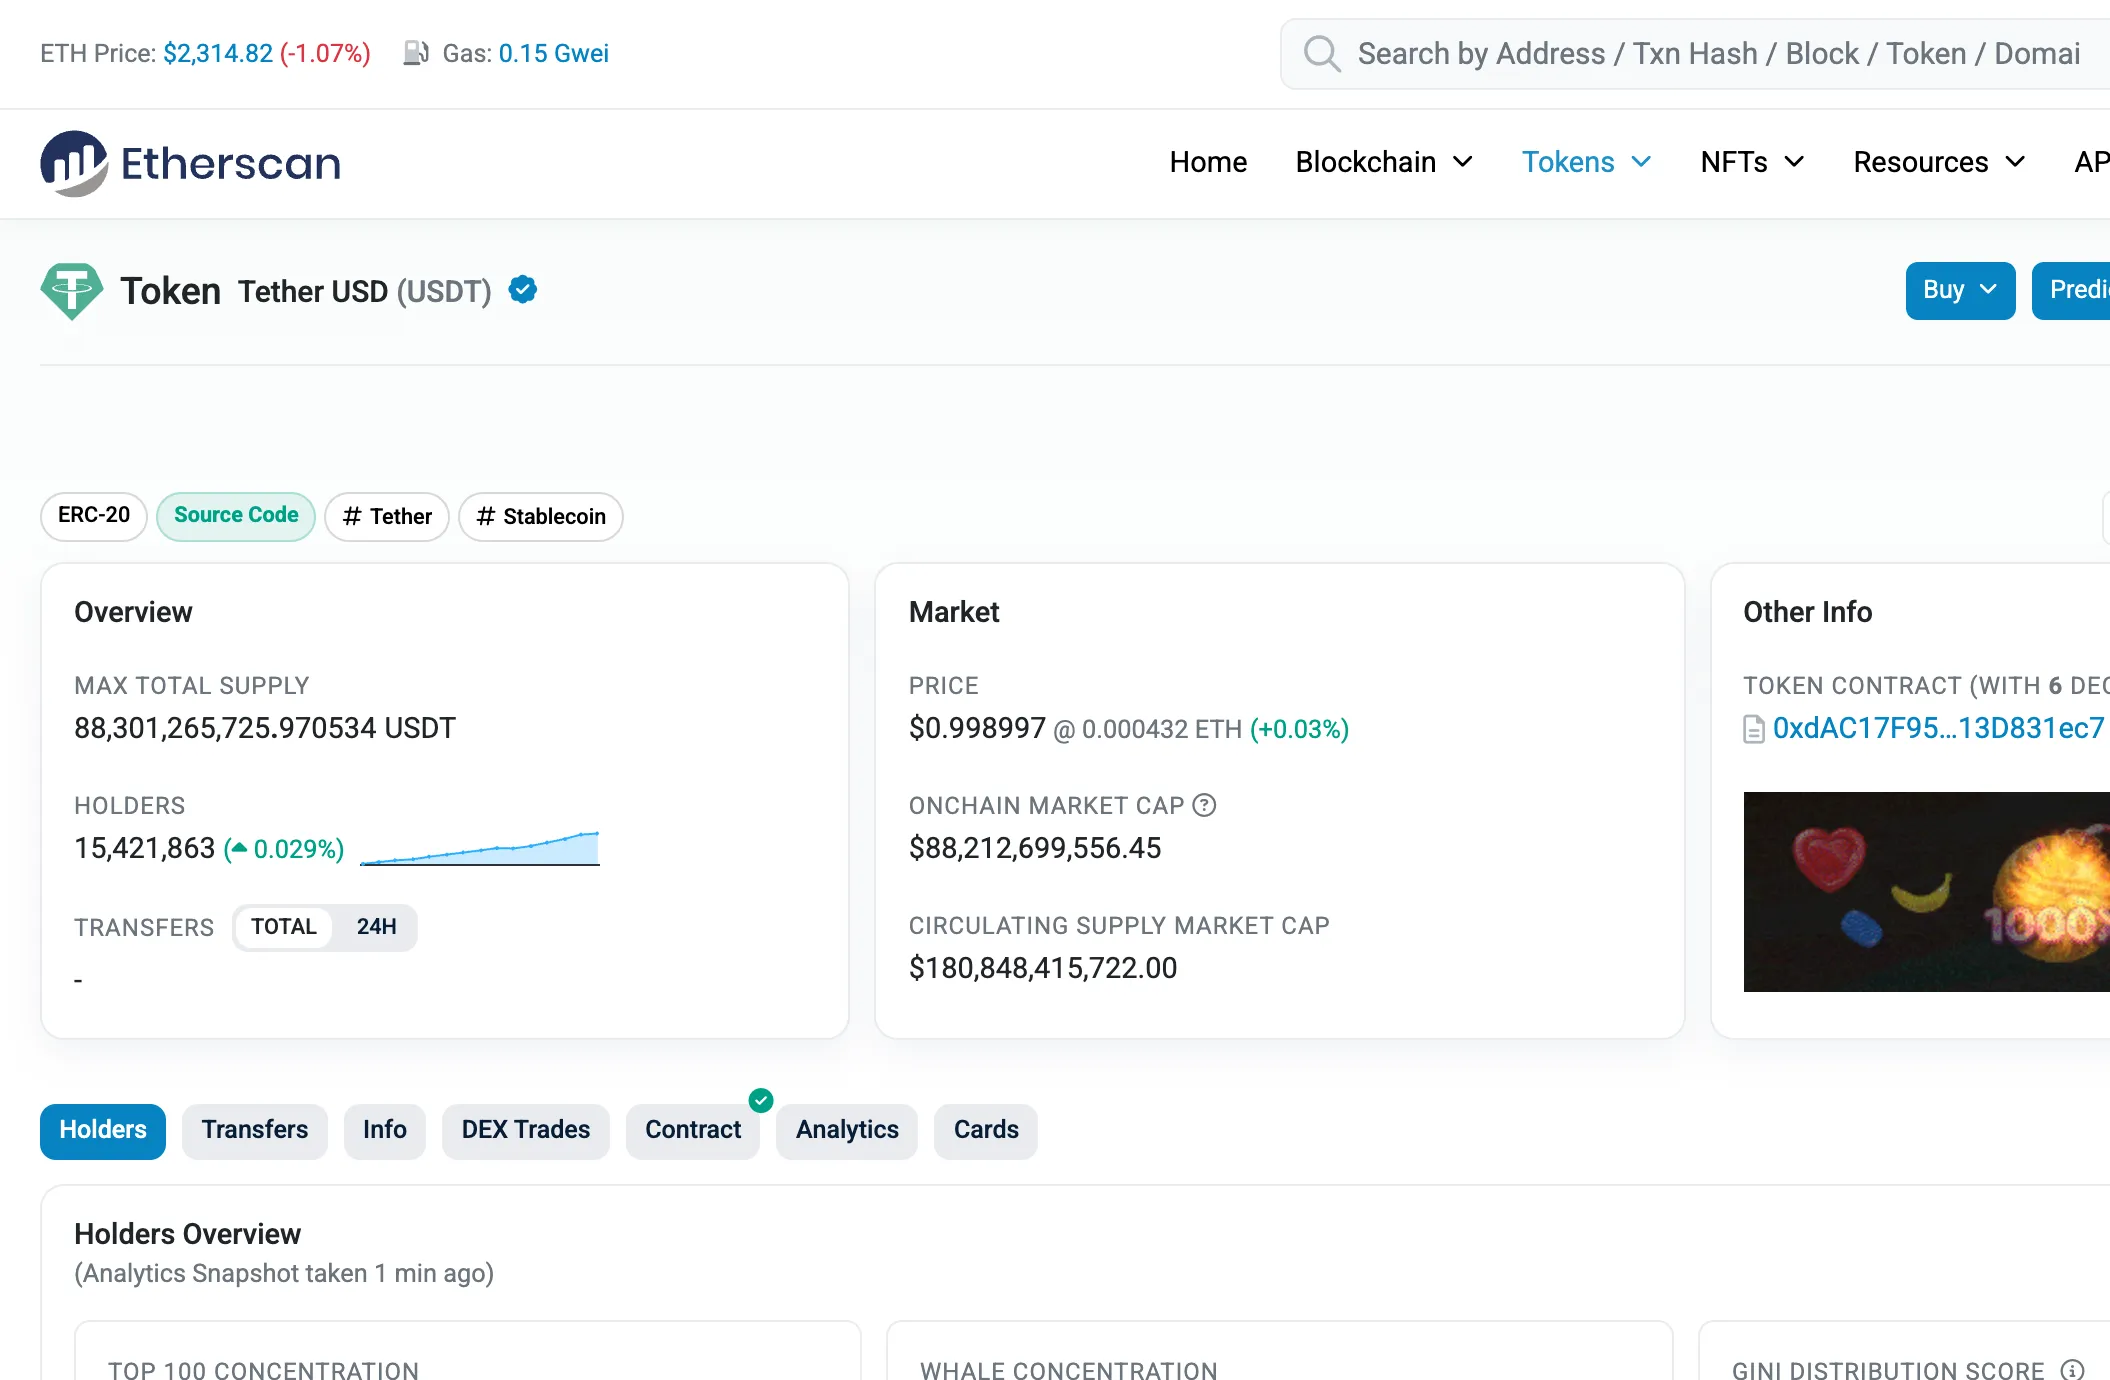Click the Etherscan logo
2110x1380 pixels.
(190, 163)
